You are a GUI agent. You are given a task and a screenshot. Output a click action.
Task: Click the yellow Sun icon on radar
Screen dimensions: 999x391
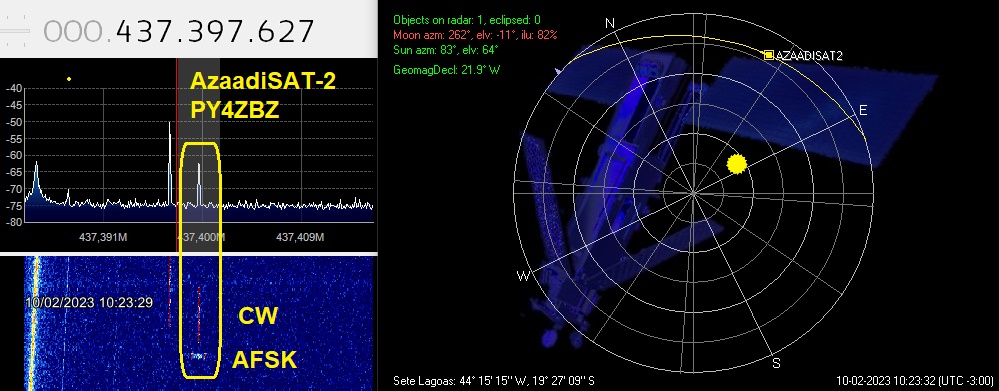coord(737,164)
